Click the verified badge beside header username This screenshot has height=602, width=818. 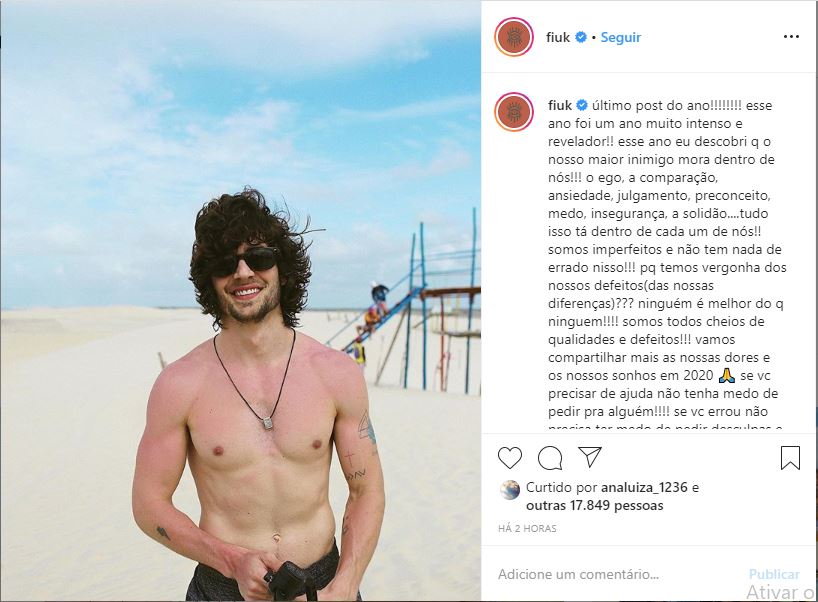(581, 38)
